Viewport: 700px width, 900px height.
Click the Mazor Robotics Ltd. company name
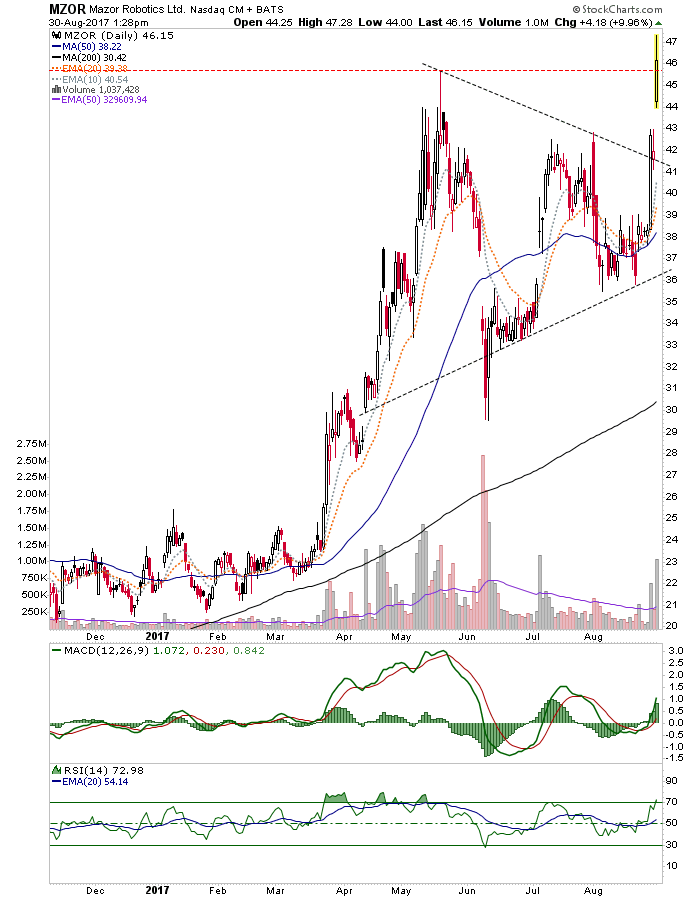(137, 10)
